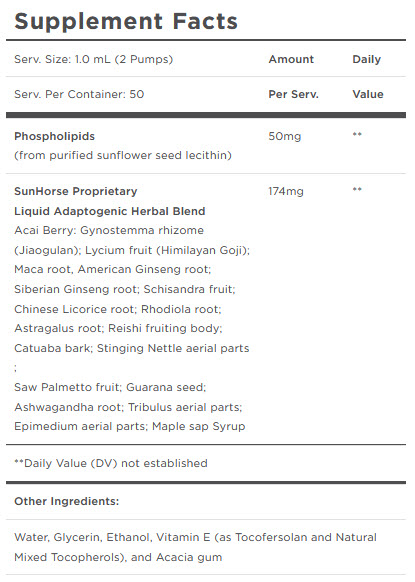Screen dimensions: 415x582
Task: Click the Siberian Ginseng root line
Action: [x=125, y=289]
